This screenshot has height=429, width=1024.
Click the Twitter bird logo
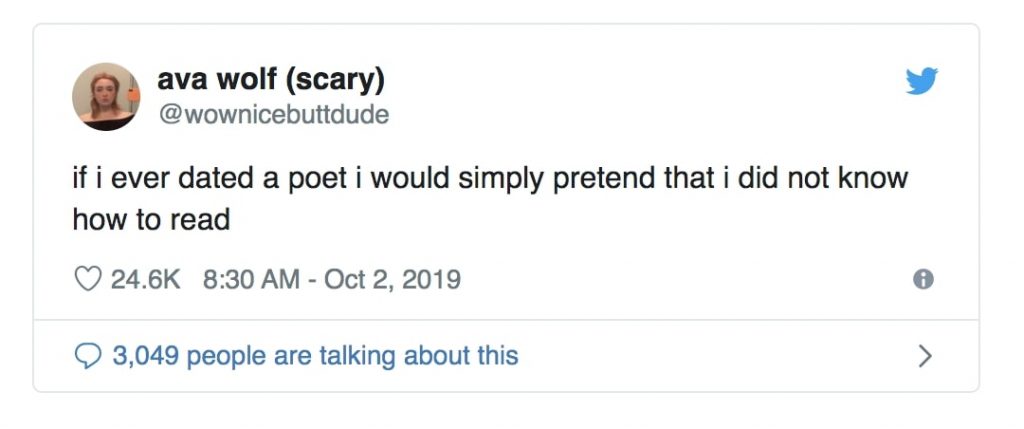(x=922, y=82)
